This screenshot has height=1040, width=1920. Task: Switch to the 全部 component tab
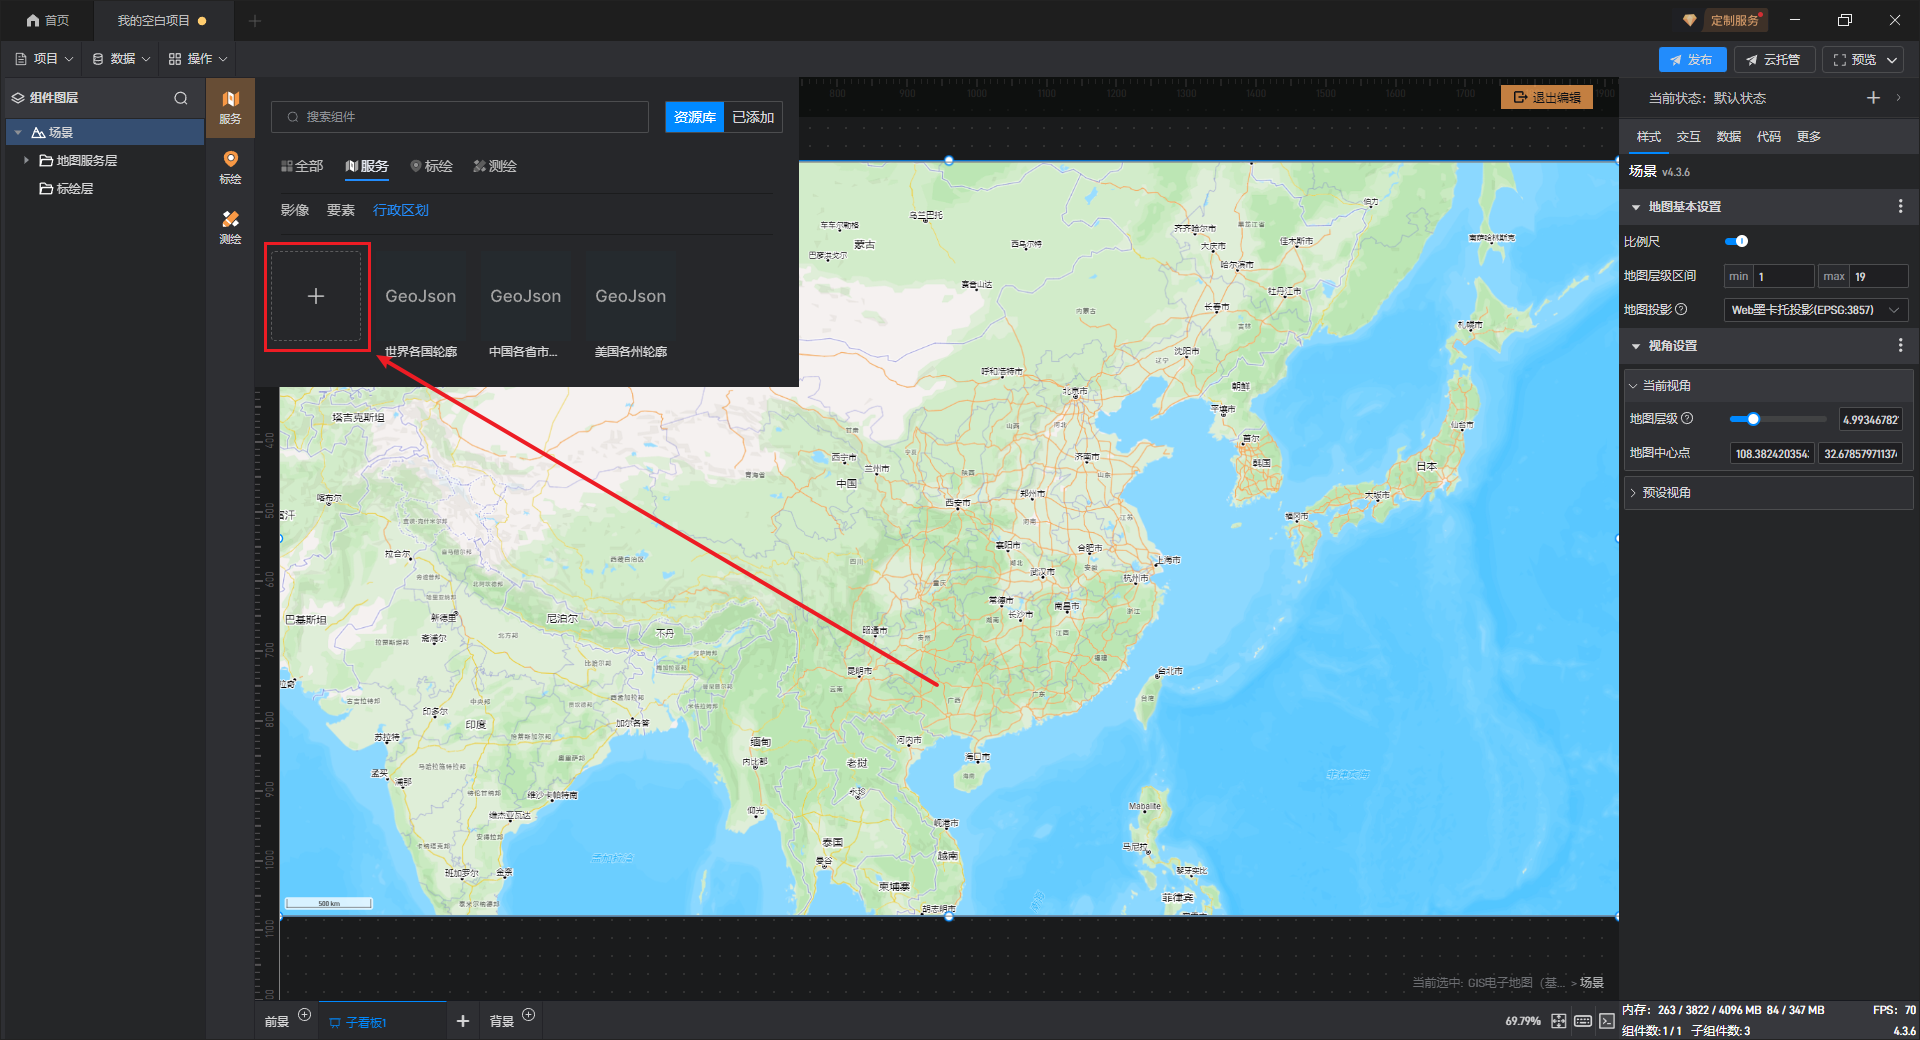tap(302, 166)
